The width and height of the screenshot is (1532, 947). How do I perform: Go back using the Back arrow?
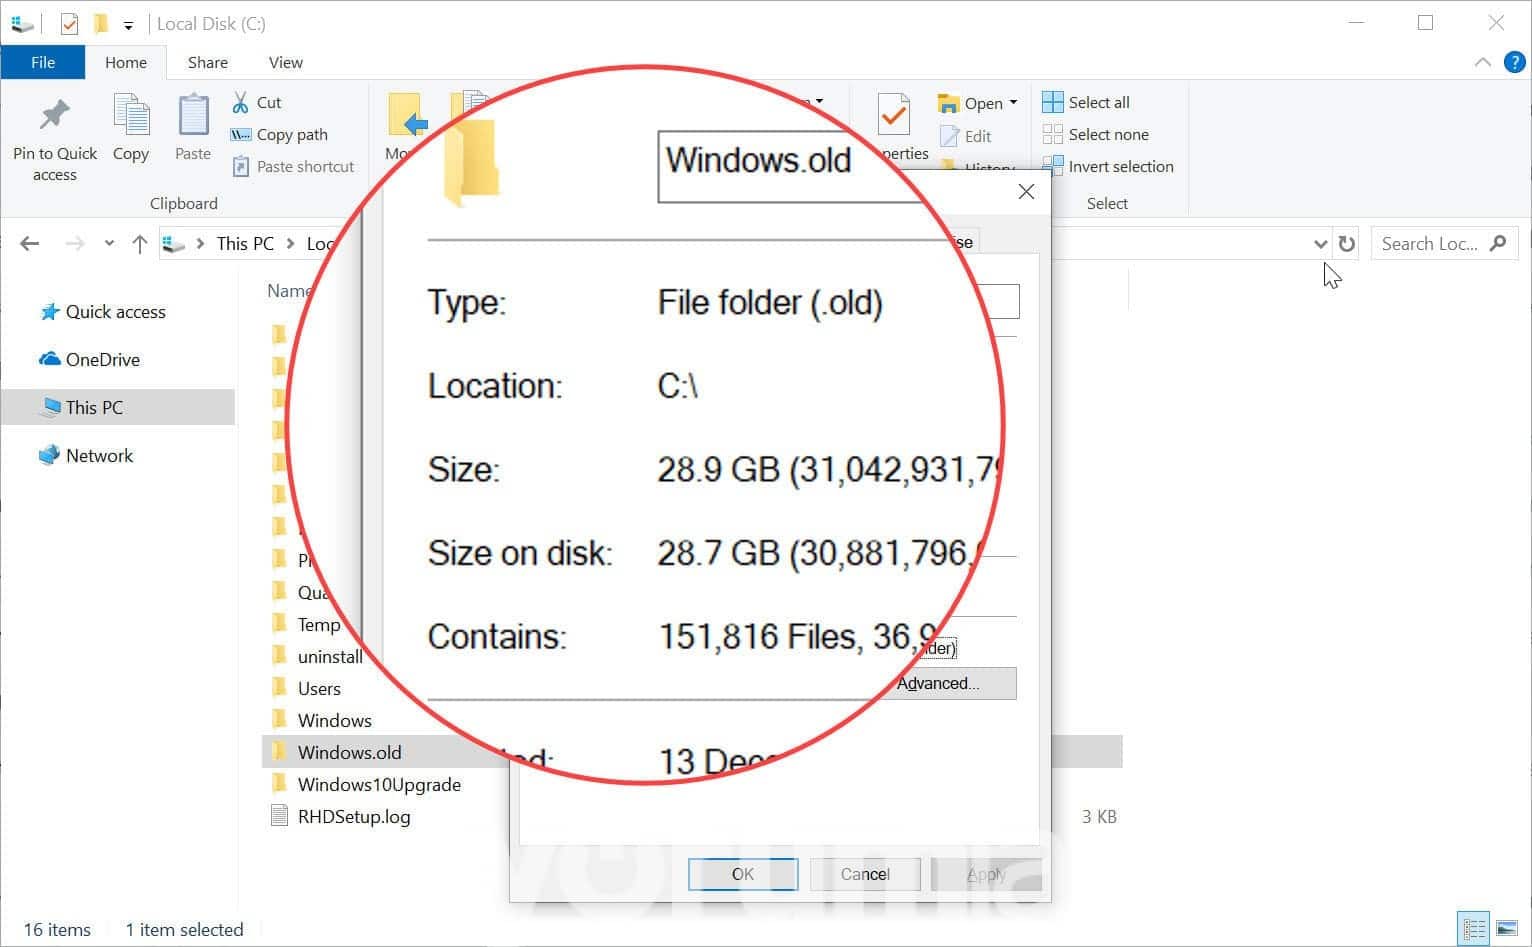[30, 243]
